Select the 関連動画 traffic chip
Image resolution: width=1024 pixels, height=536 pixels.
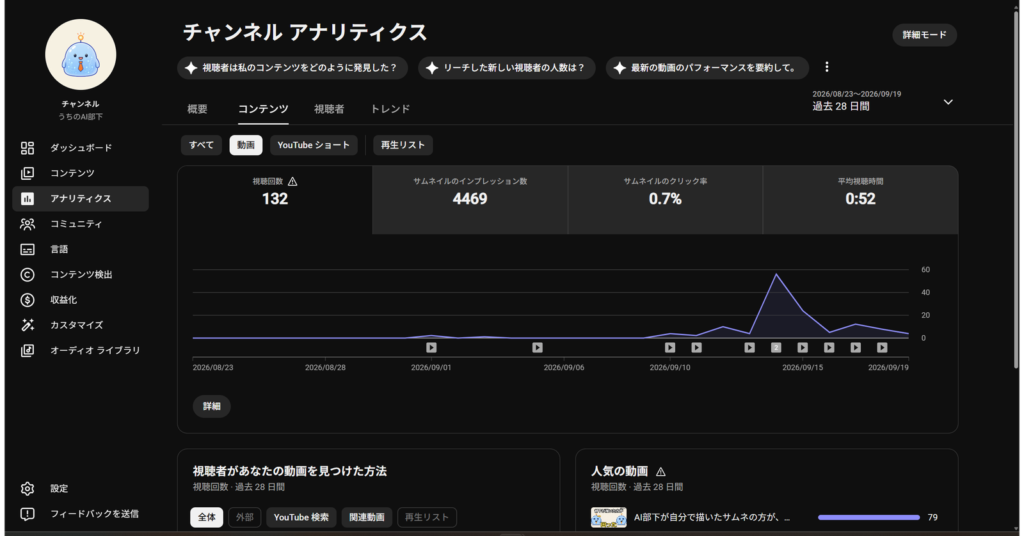tap(367, 517)
